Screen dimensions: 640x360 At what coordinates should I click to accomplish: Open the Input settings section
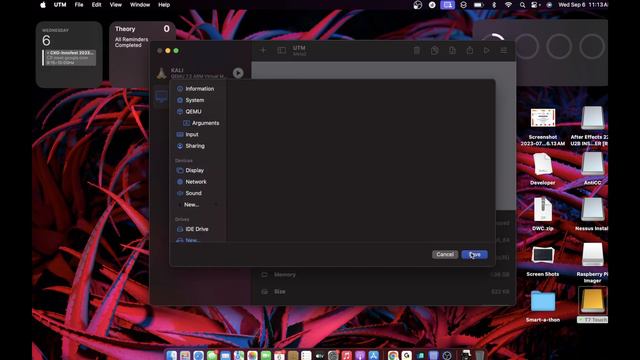coord(188,134)
